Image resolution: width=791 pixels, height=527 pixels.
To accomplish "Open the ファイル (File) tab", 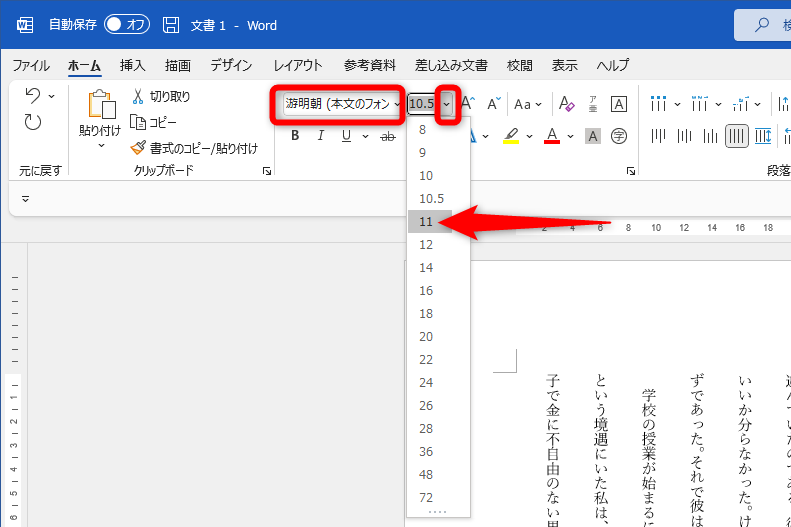I will click(31, 66).
